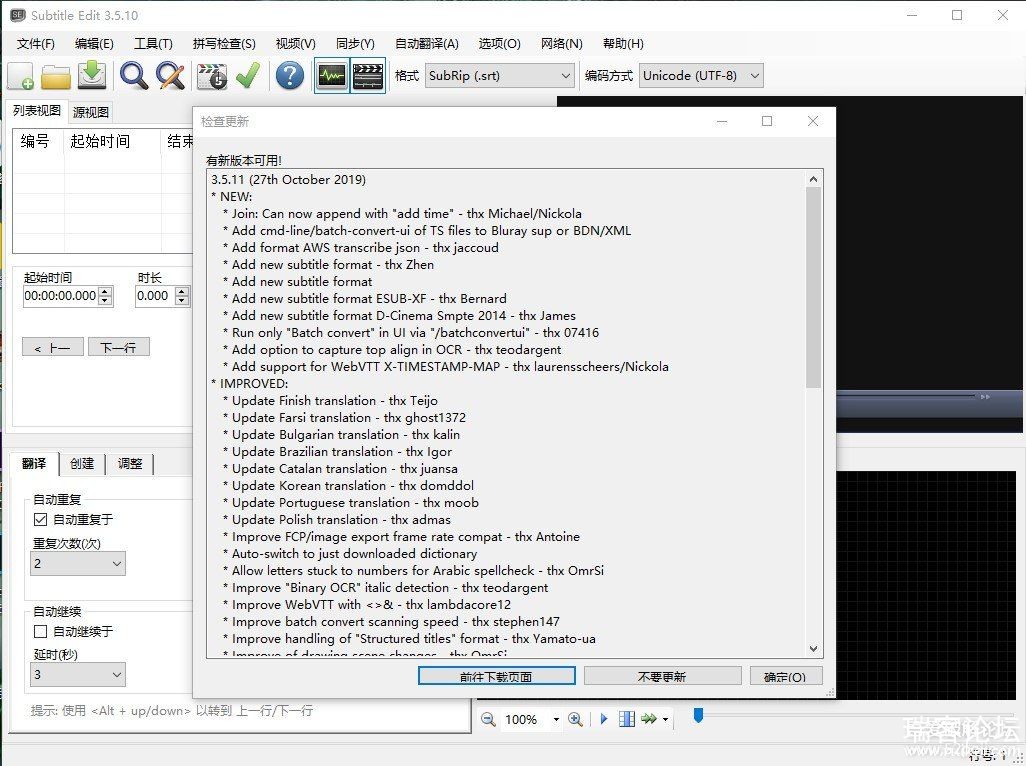
Task: Select the 调整 tab
Action: (130, 464)
